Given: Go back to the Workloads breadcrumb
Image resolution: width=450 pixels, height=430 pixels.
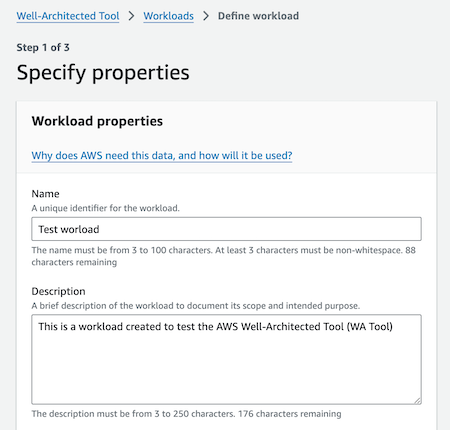Looking at the screenshot, I should click(168, 16).
